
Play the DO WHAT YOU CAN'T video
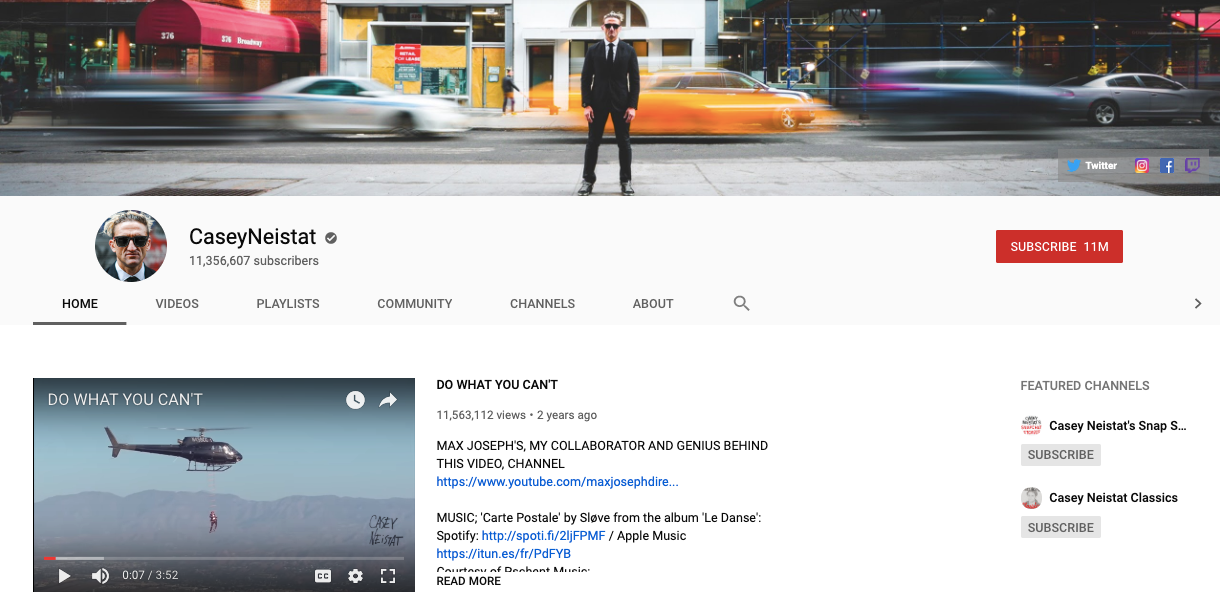(64, 576)
